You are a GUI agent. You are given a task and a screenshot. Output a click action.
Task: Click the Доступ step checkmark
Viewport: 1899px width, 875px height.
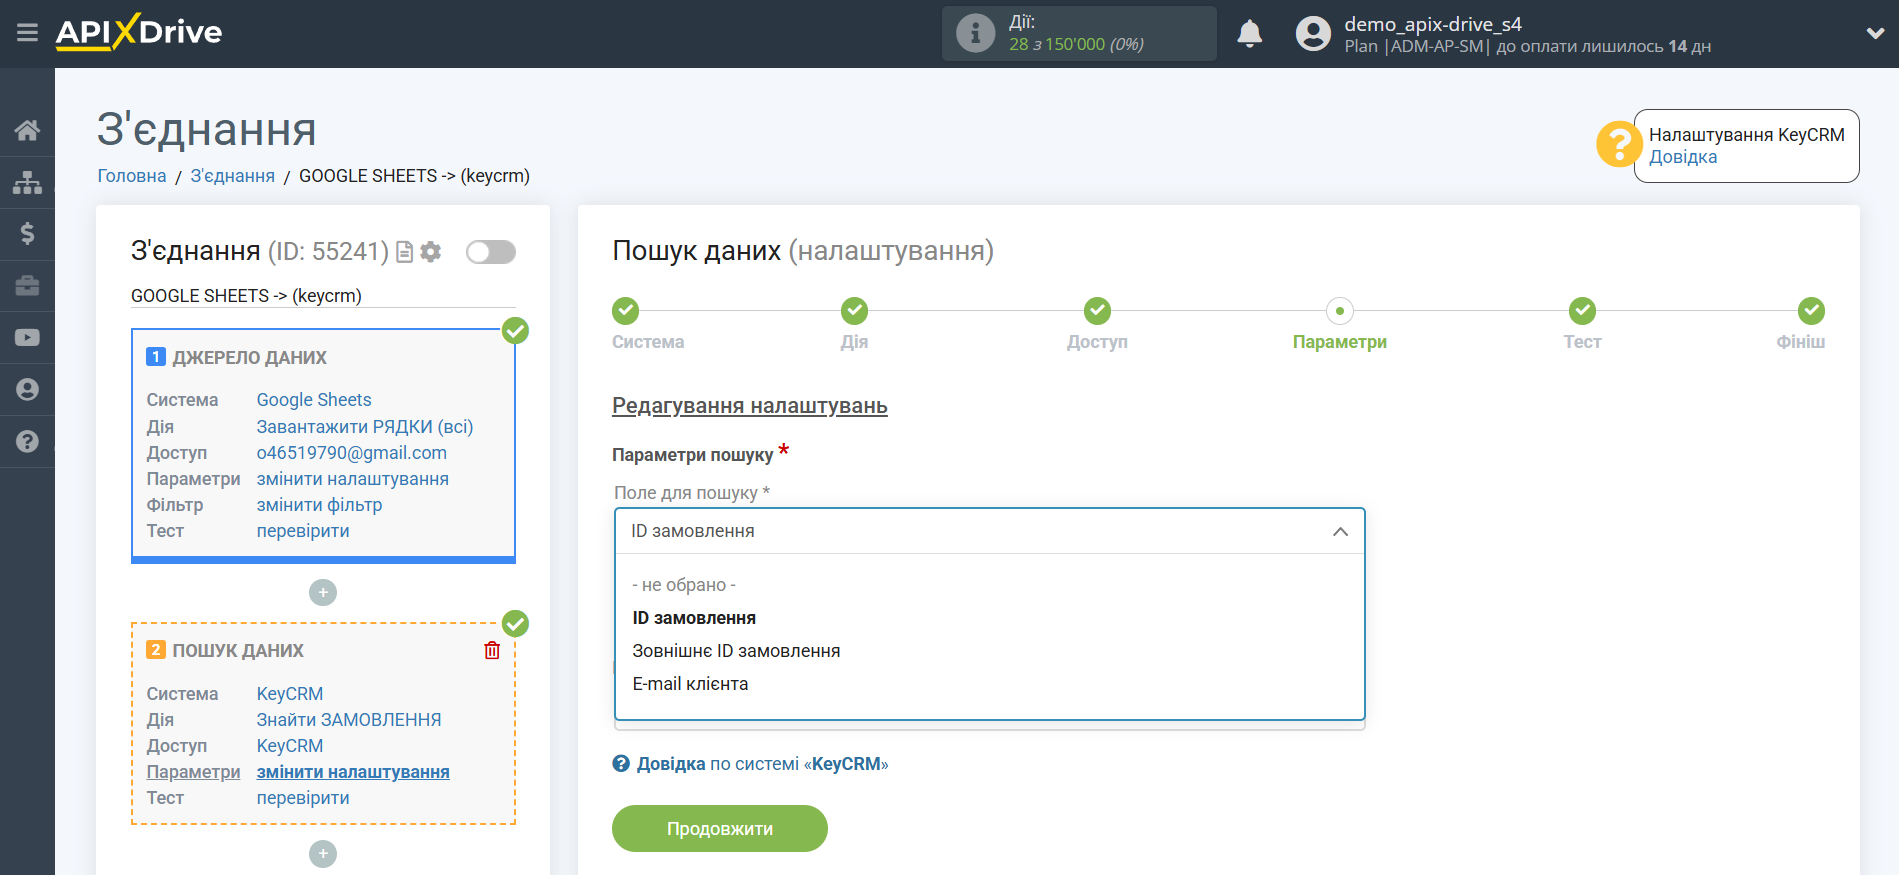click(1097, 311)
